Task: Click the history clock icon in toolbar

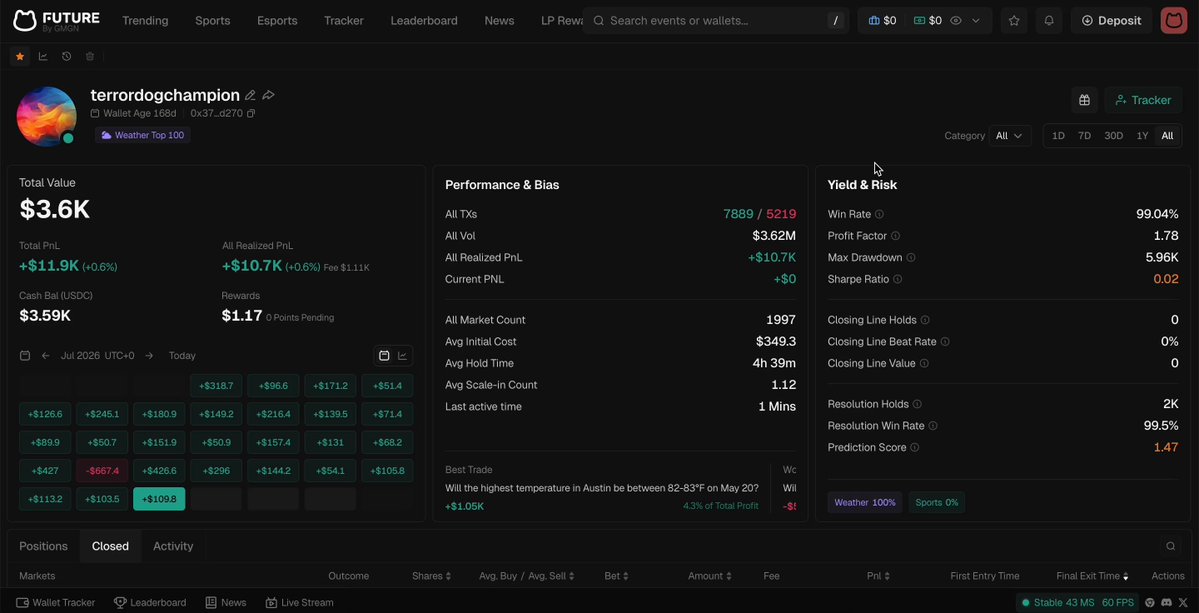Action: pyautogui.click(x=67, y=56)
